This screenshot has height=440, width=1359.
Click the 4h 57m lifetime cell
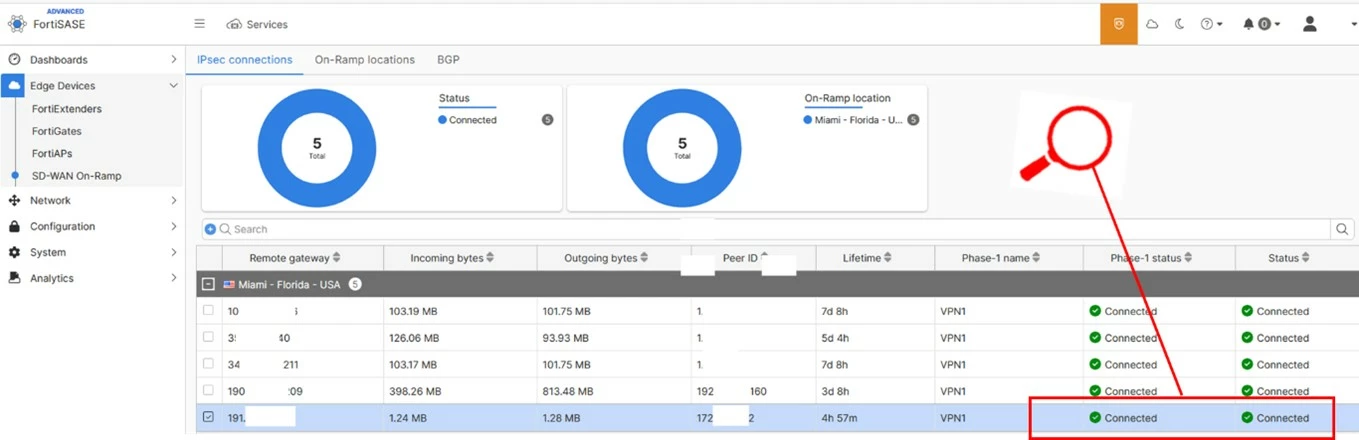pos(839,418)
